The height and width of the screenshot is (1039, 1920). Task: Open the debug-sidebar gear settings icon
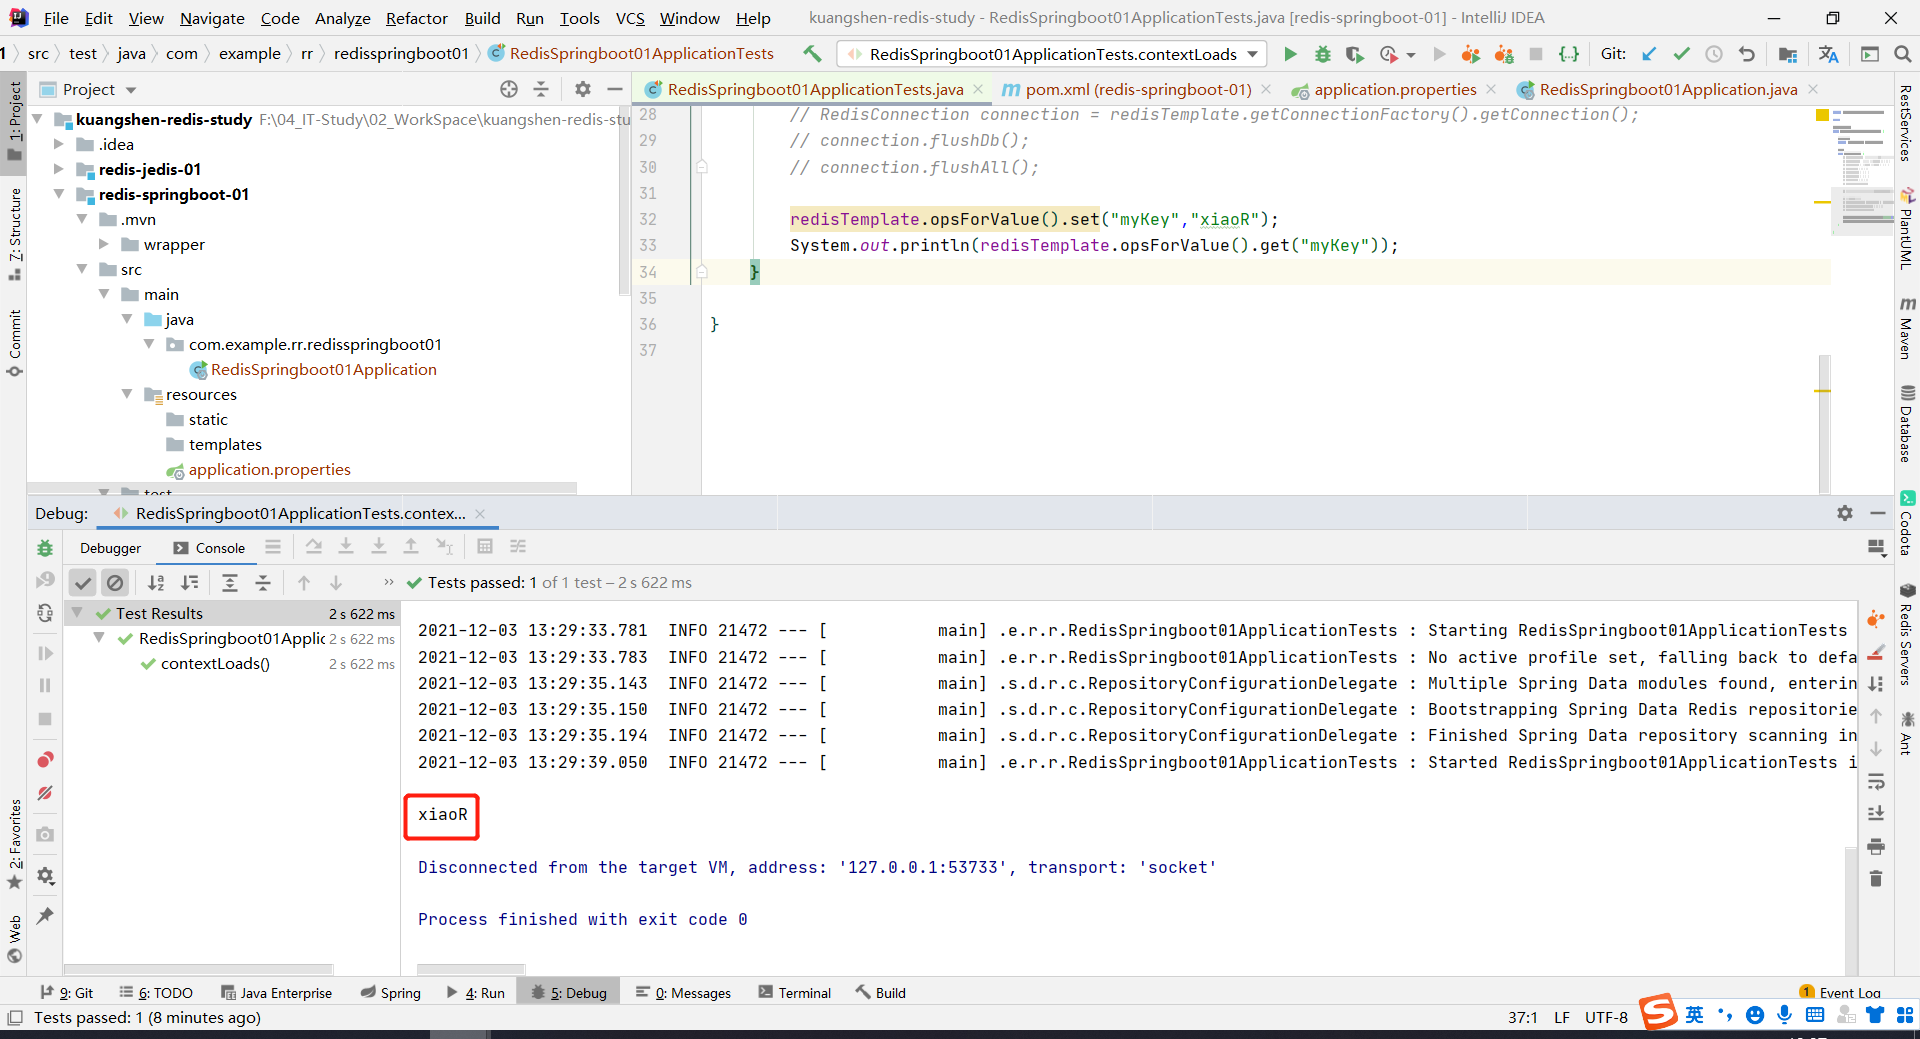(45, 877)
